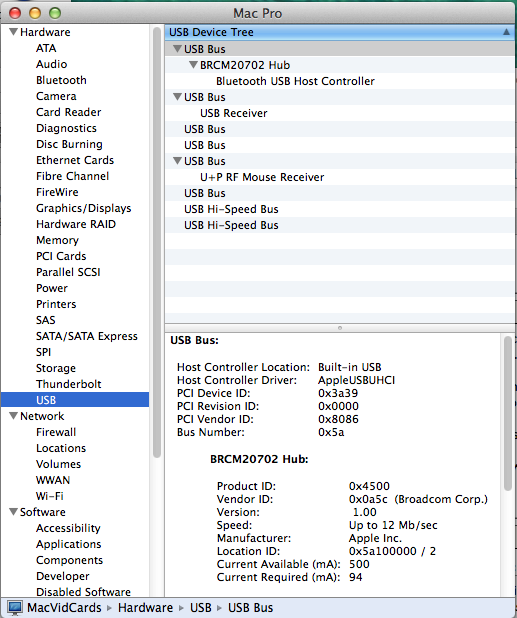The width and height of the screenshot is (517, 618).
Task: Collapse the Network section triangle
Action: tap(13, 416)
